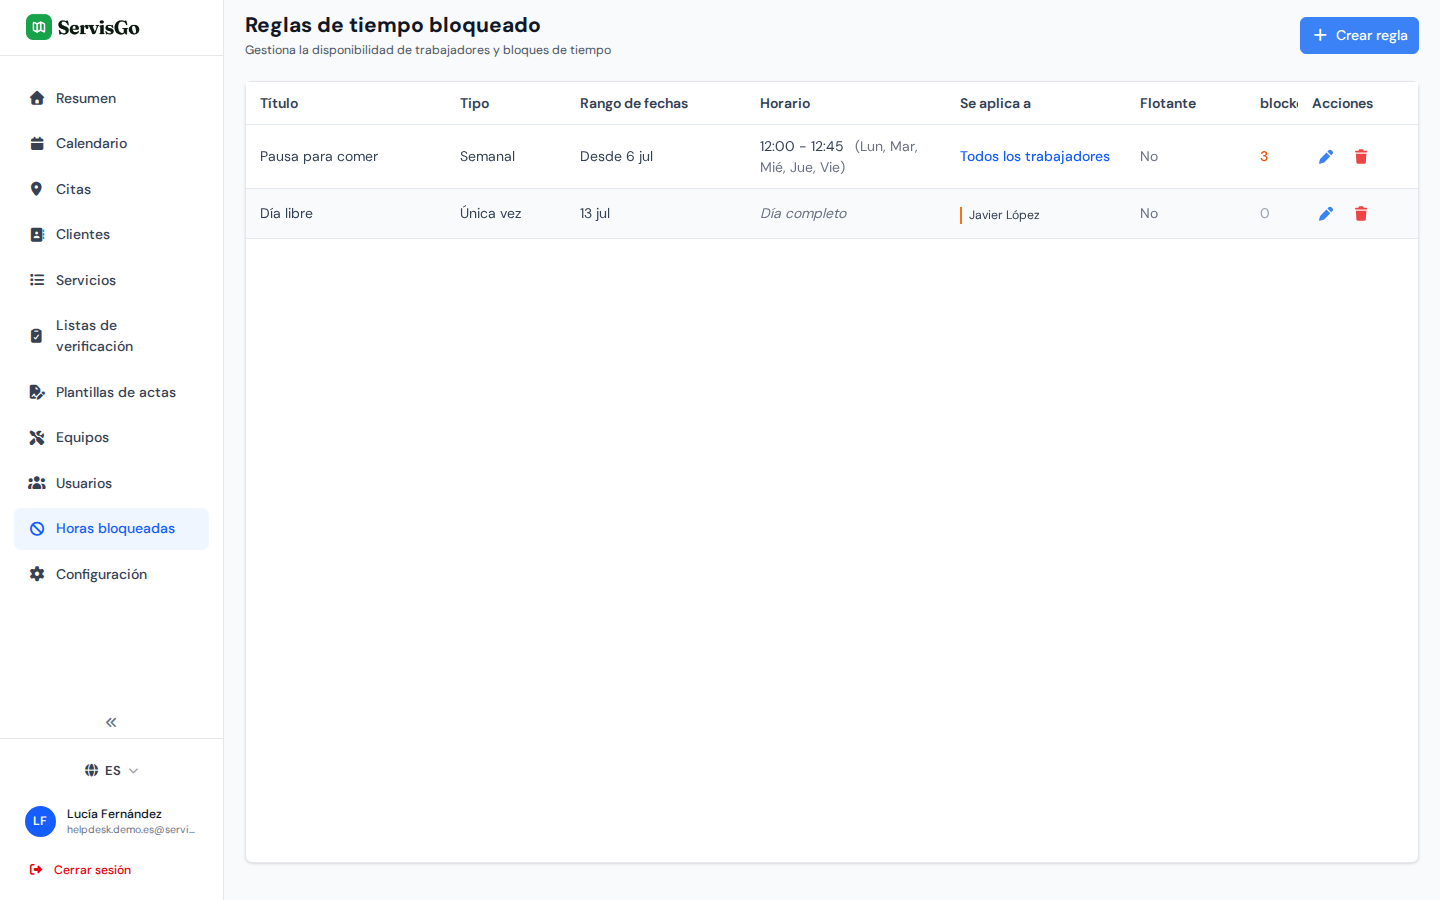Click the Calendario calendar icon
Screen dimensions: 1440x900
37,143
